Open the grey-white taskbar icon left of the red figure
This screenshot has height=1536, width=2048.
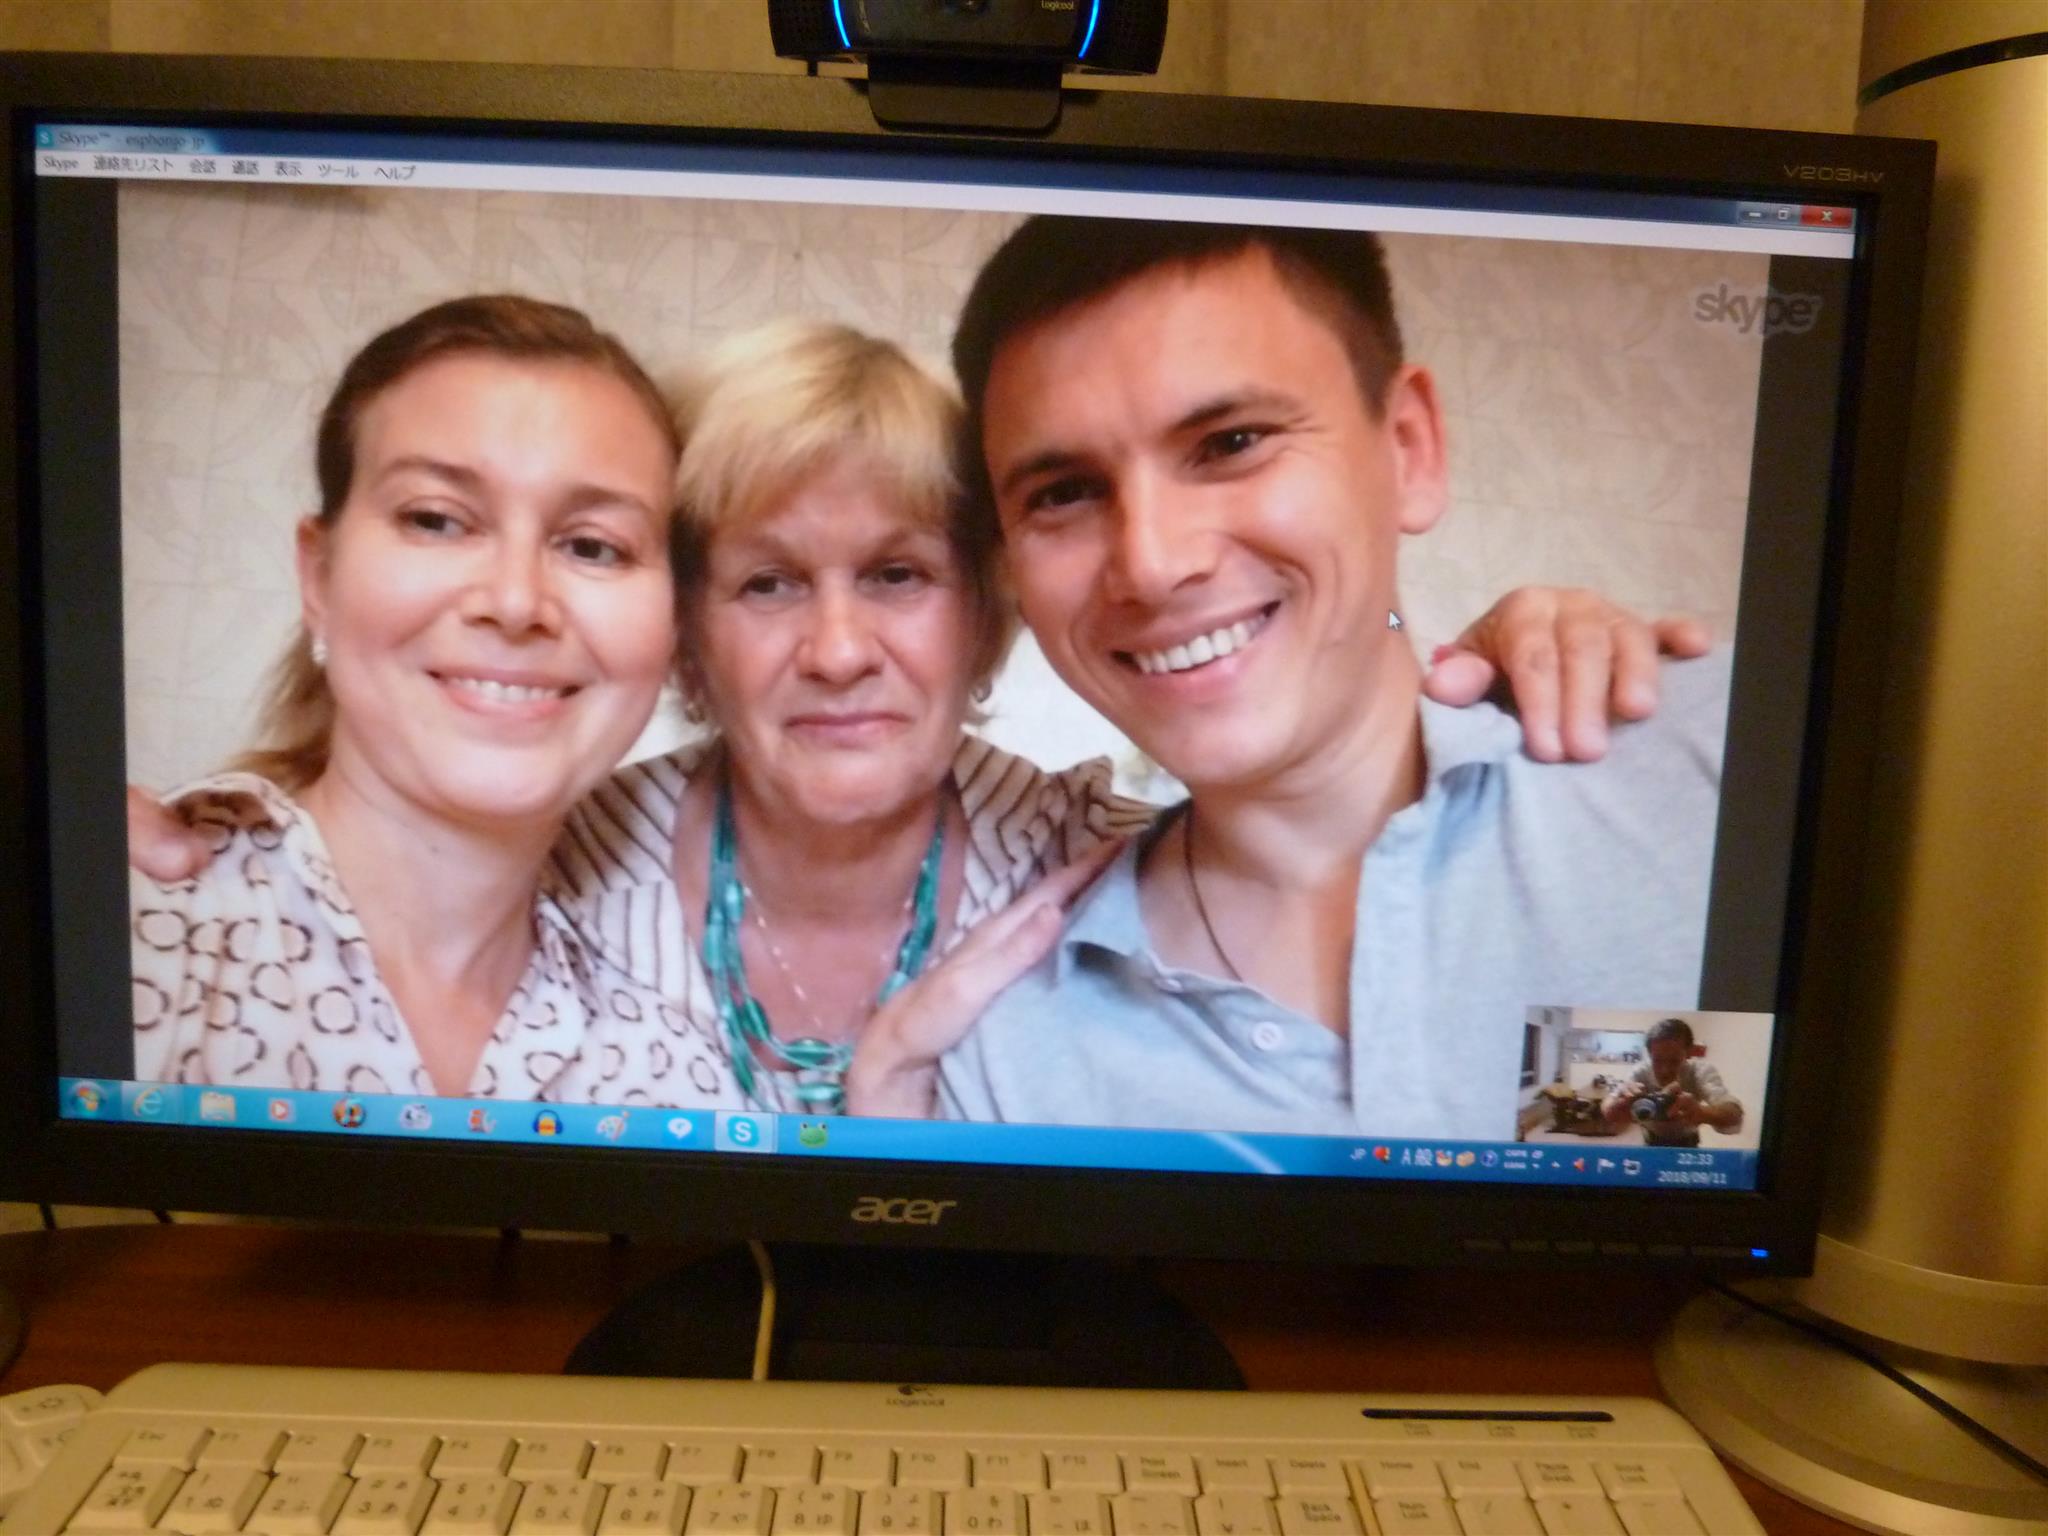(x=414, y=1116)
